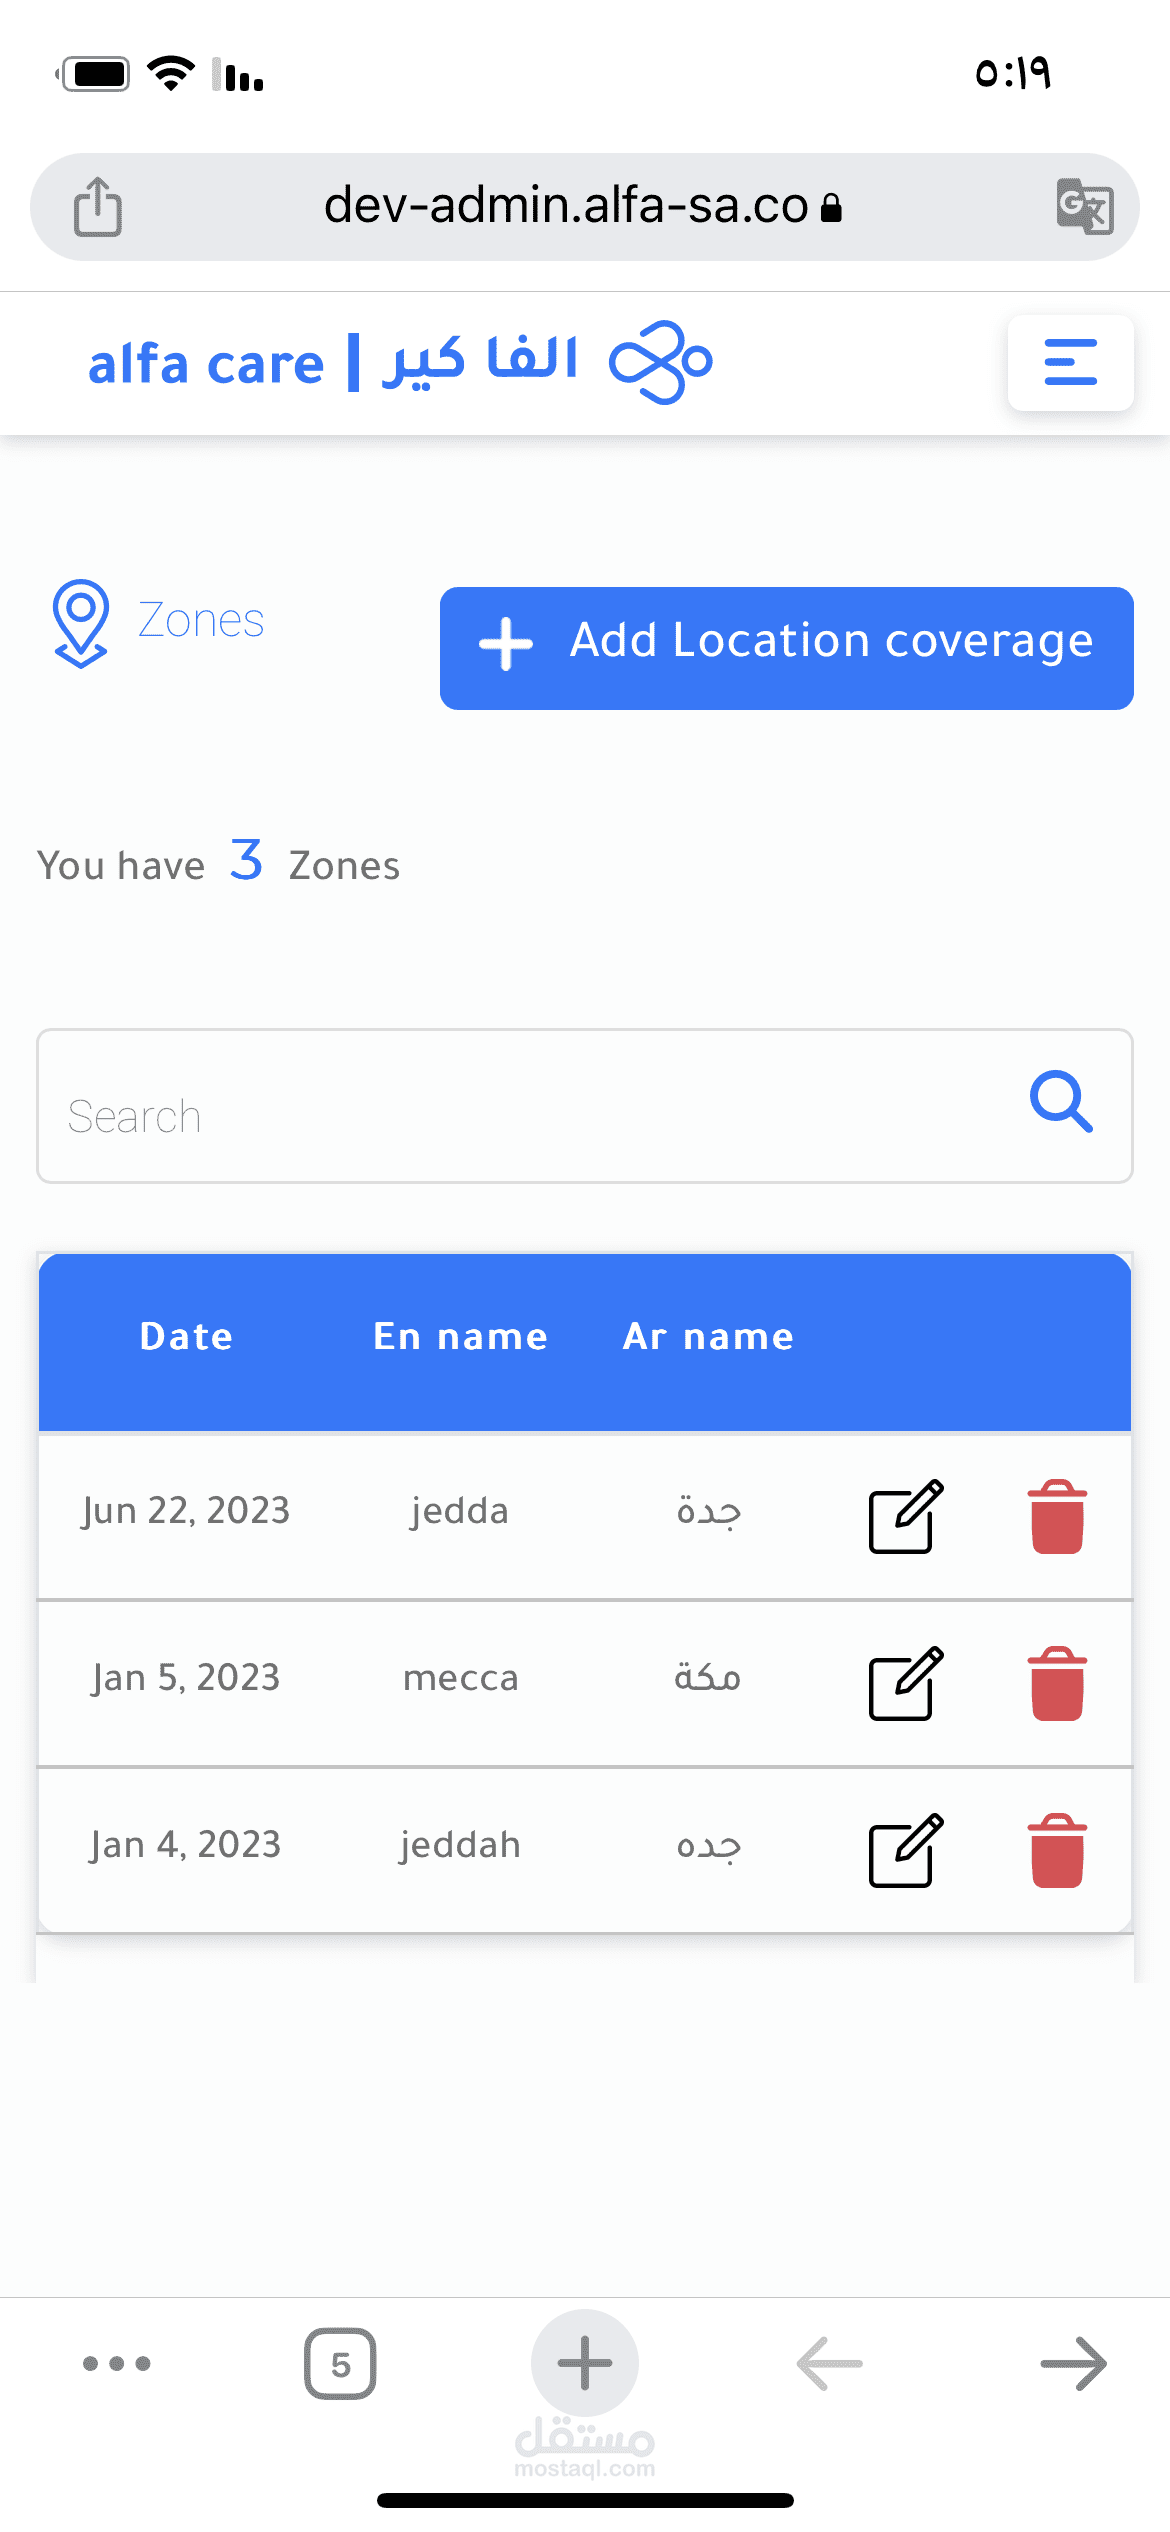Open browser more options menu
The image size is (1170, 2532).
tap(117, 2363)
